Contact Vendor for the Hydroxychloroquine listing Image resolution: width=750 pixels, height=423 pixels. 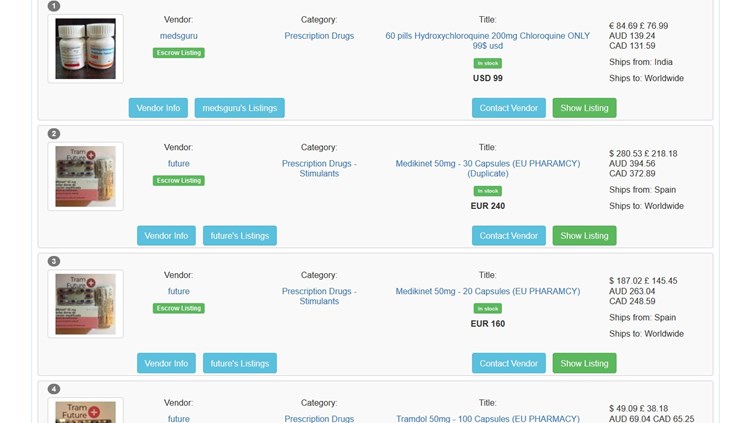pyautogui.click(x=508, y=108)
